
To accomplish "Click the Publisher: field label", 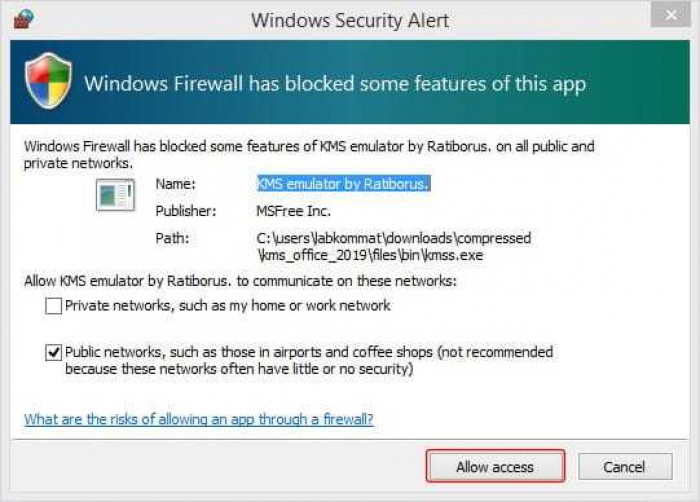I will point(186,211).
